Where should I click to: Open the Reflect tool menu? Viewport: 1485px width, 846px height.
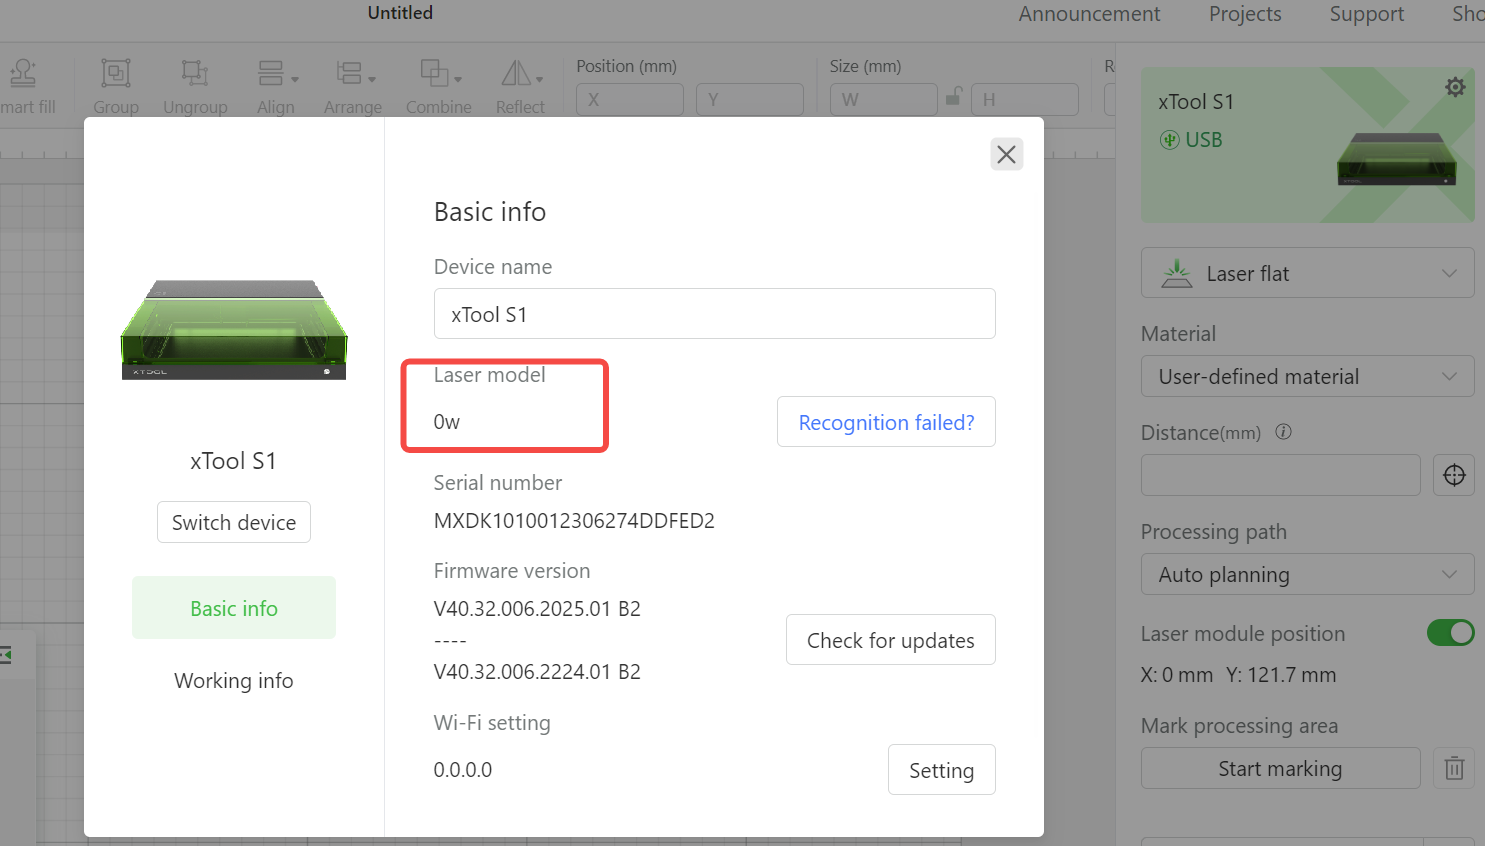point(521,74)
